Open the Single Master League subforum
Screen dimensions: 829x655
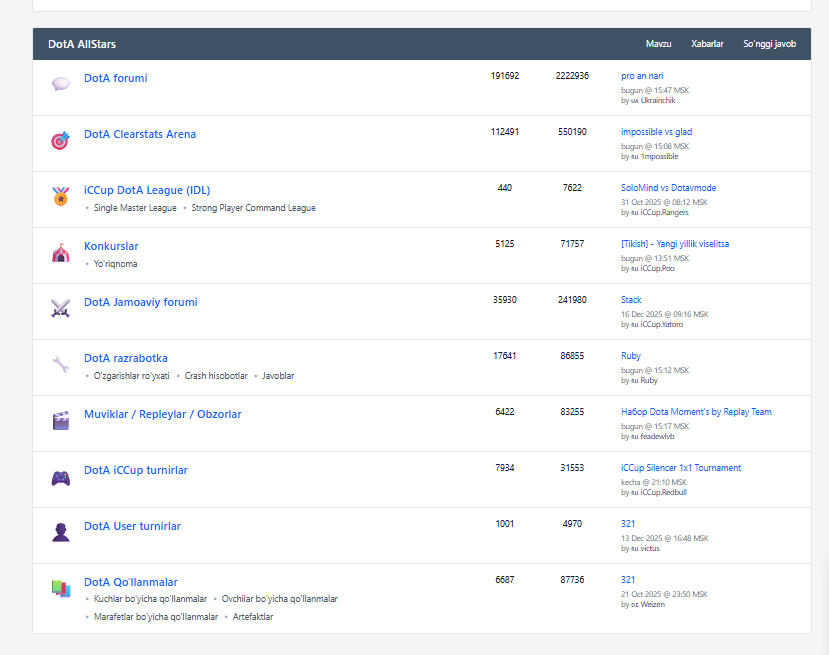point(135,208)
